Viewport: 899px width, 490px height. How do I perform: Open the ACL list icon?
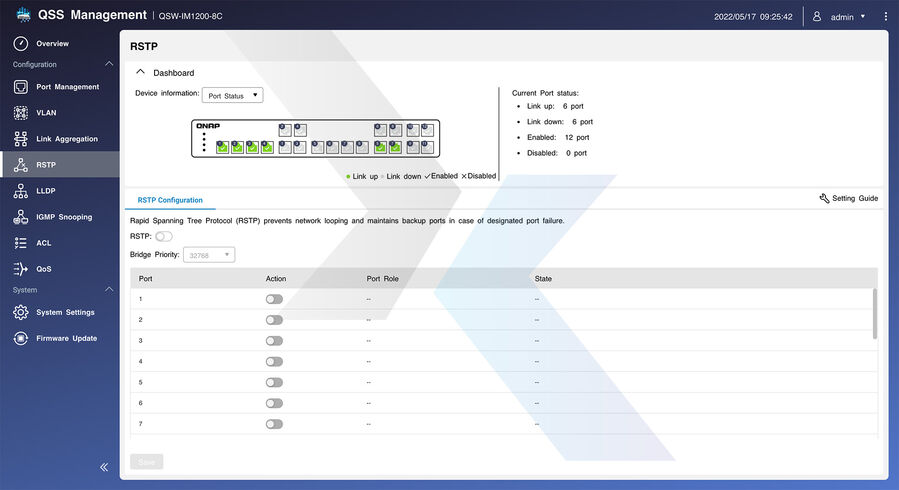20,243
